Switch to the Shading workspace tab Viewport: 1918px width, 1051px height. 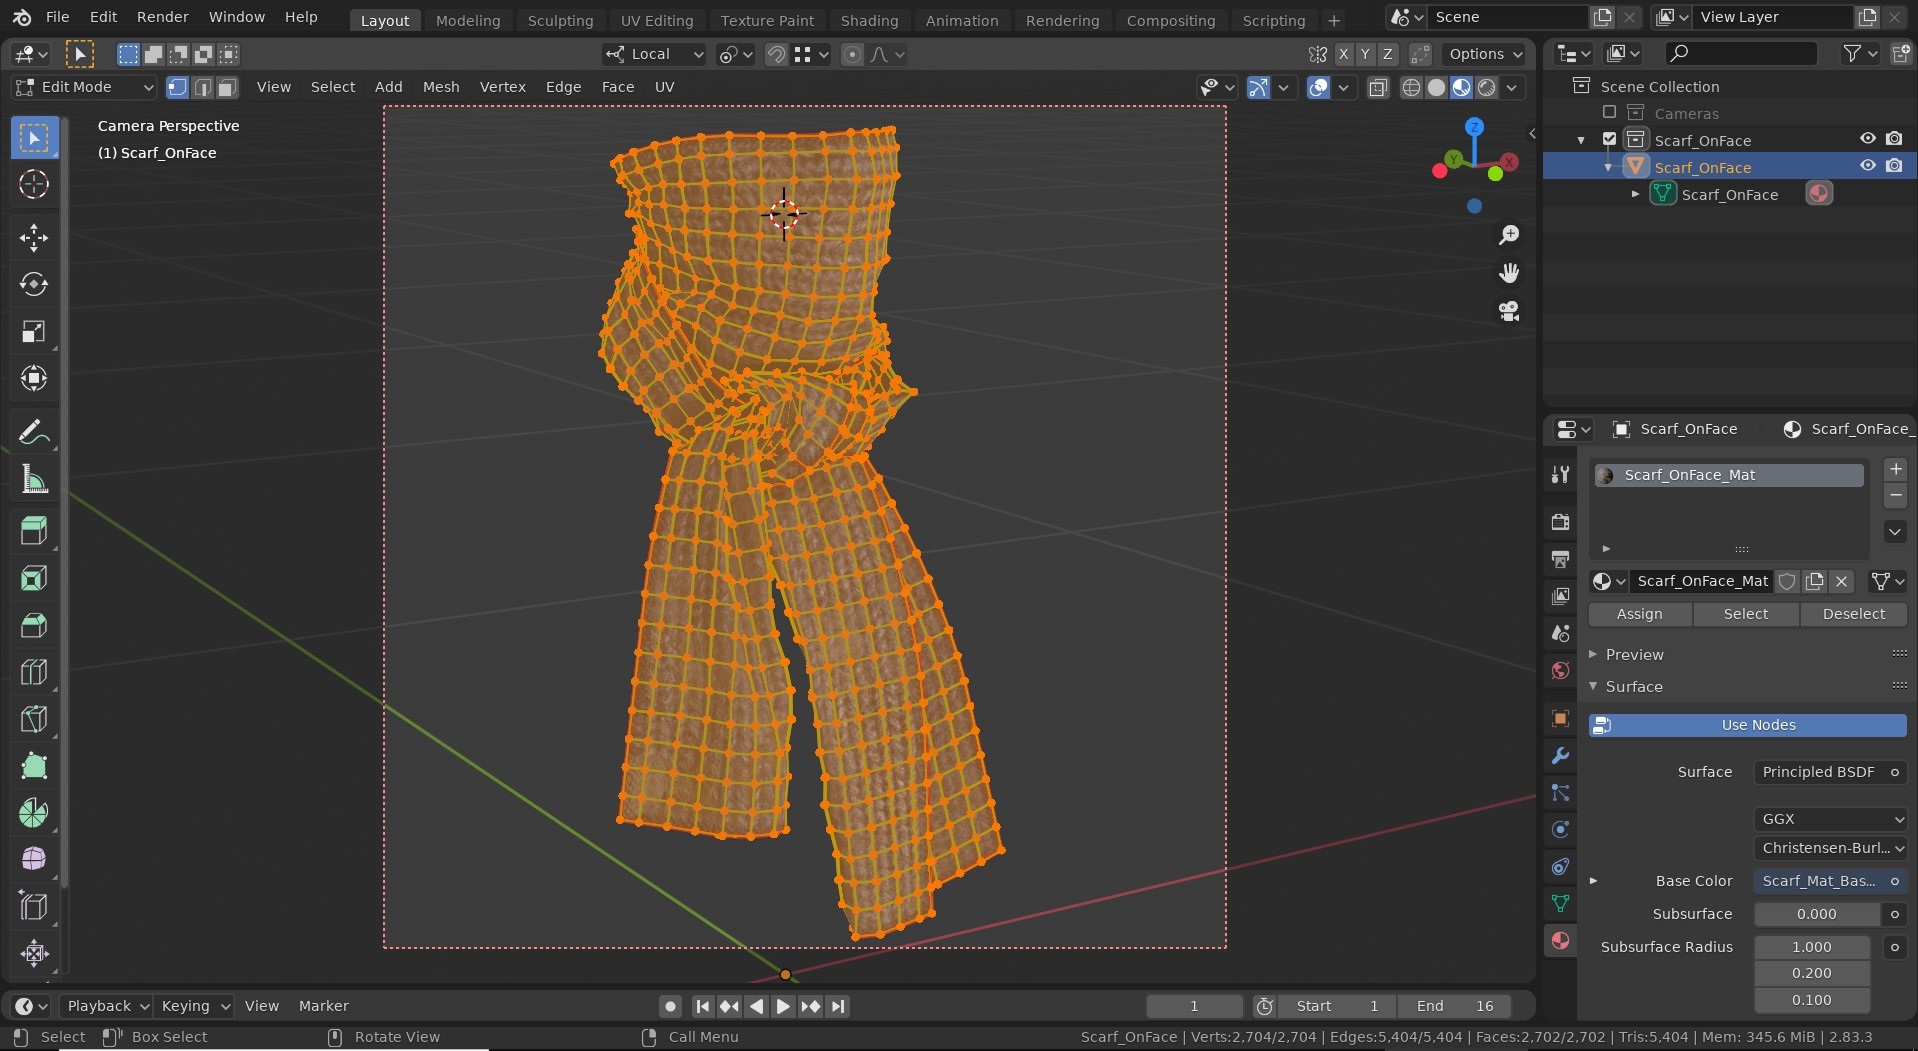click(x=869, y=19)
